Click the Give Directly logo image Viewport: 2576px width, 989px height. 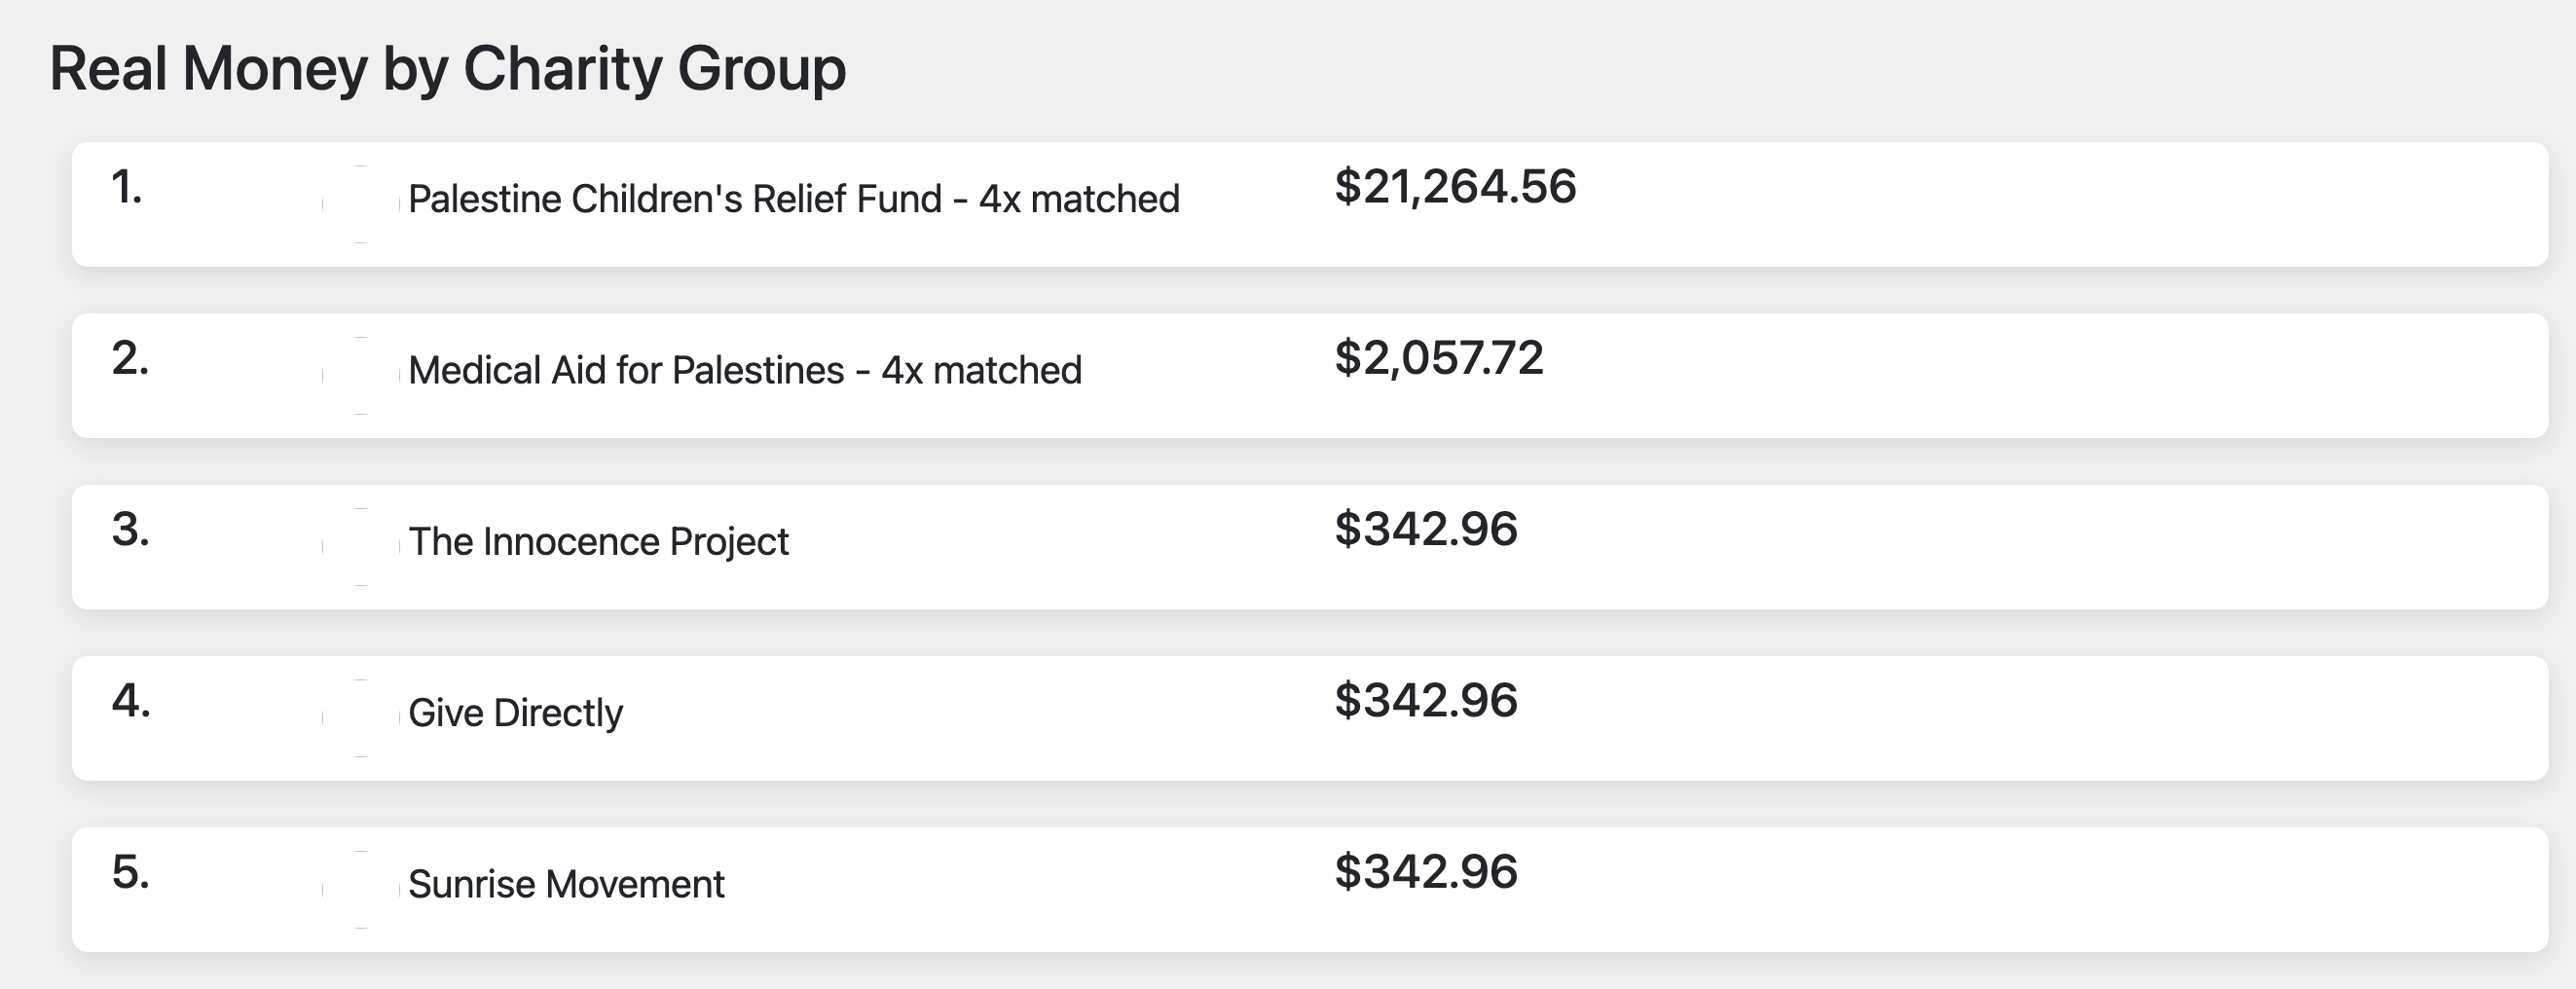[361, 718]
